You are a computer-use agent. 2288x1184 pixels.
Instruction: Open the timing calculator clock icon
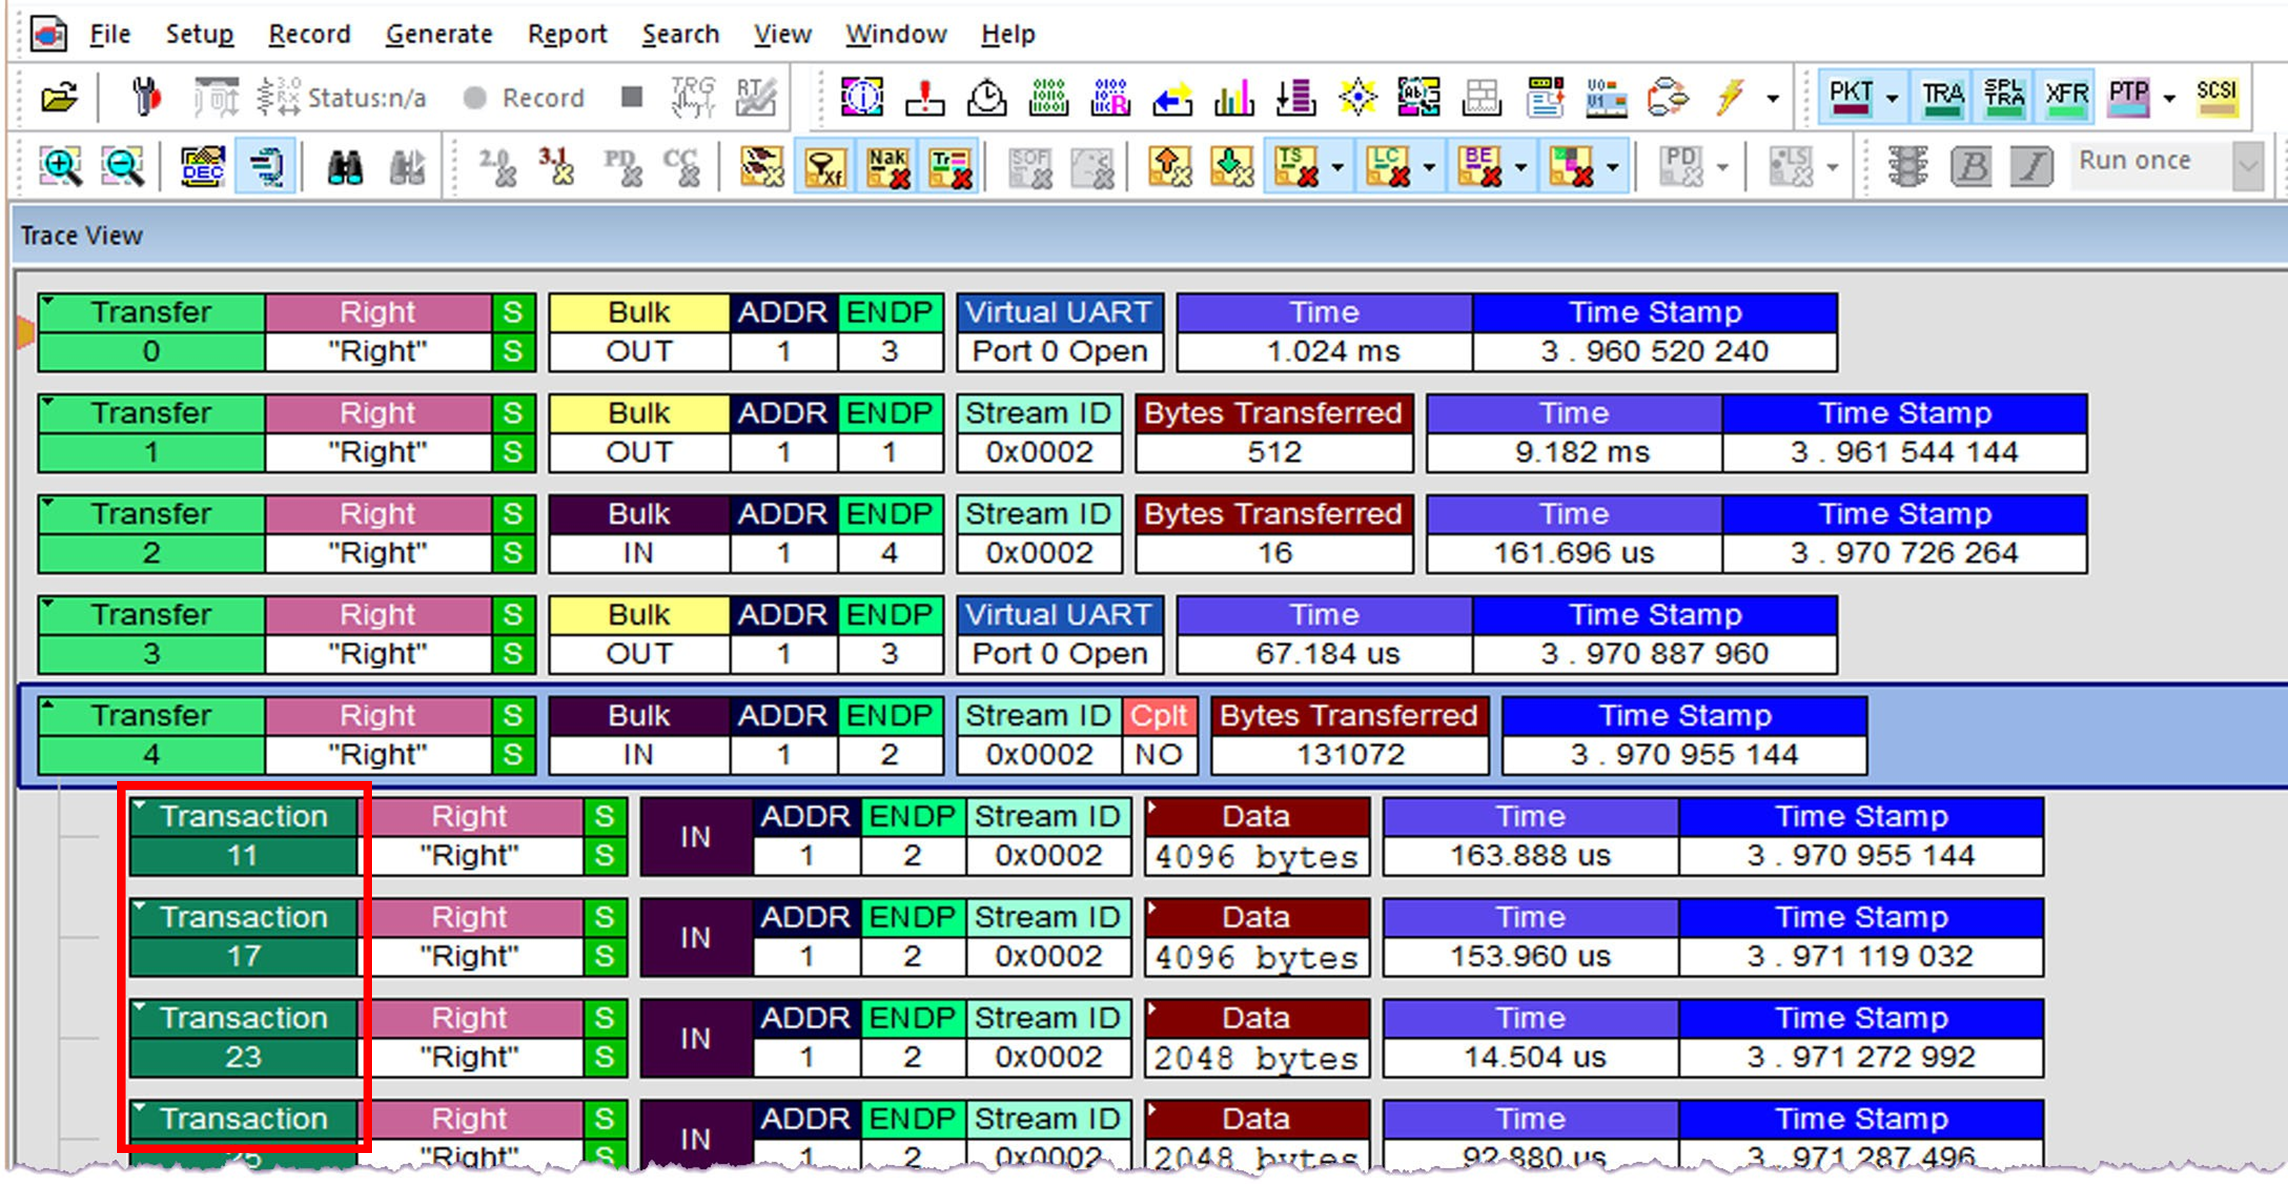[x=987, y=98]
